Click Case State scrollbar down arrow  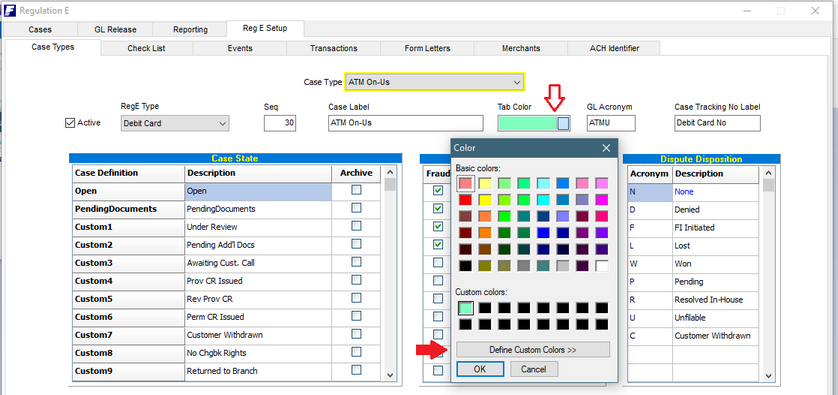[390, 376]
